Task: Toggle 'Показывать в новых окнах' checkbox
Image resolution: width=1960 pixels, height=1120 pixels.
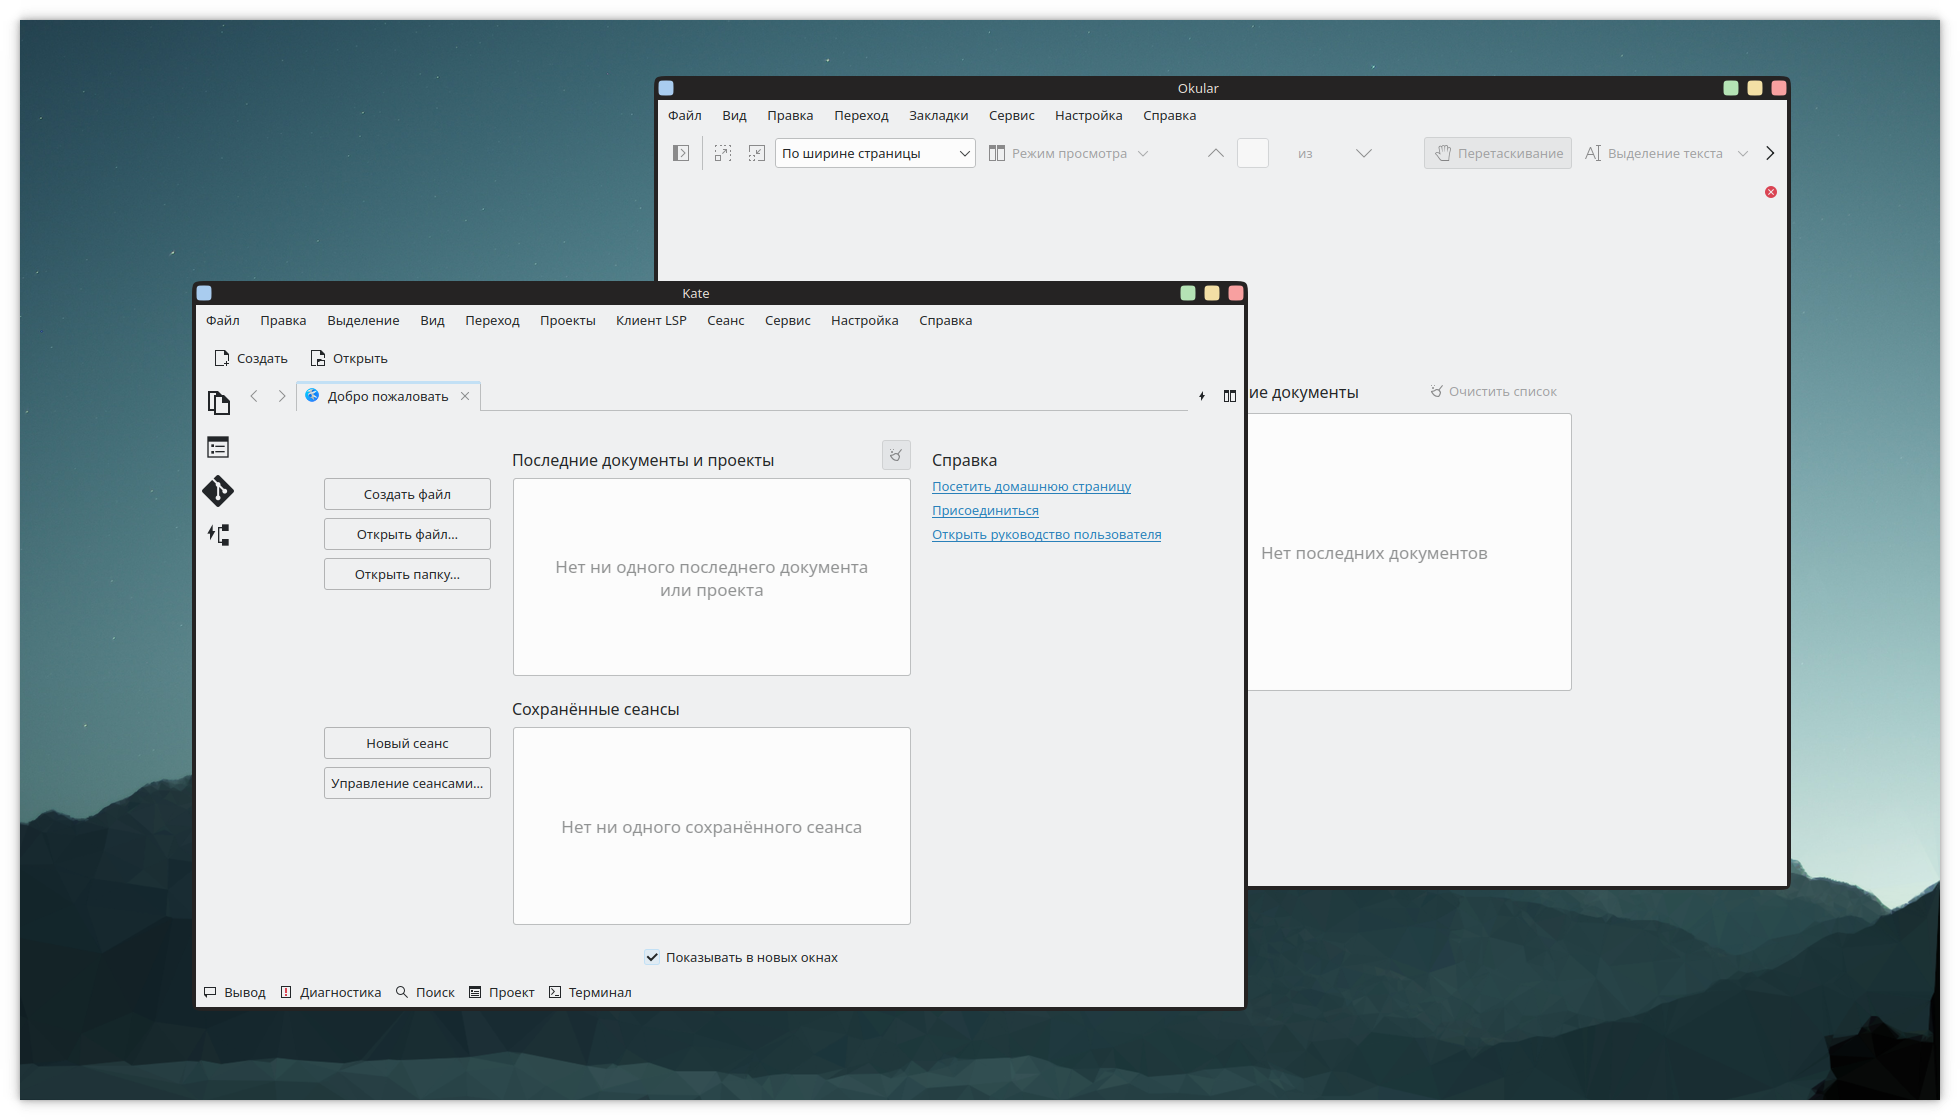Action: (x=652, y=957)
